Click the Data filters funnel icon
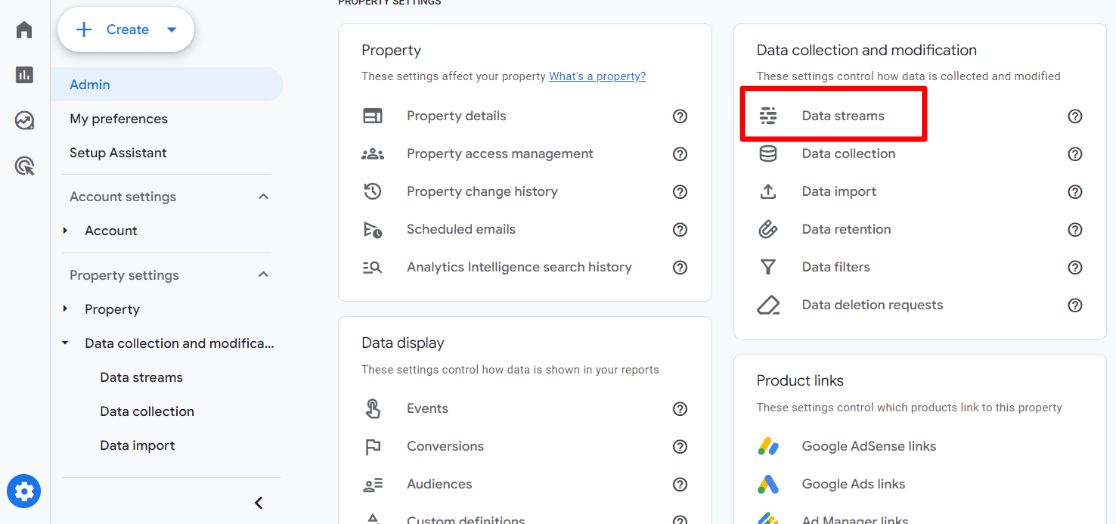This screenshot has height=524, width=1116. [768, 267]
